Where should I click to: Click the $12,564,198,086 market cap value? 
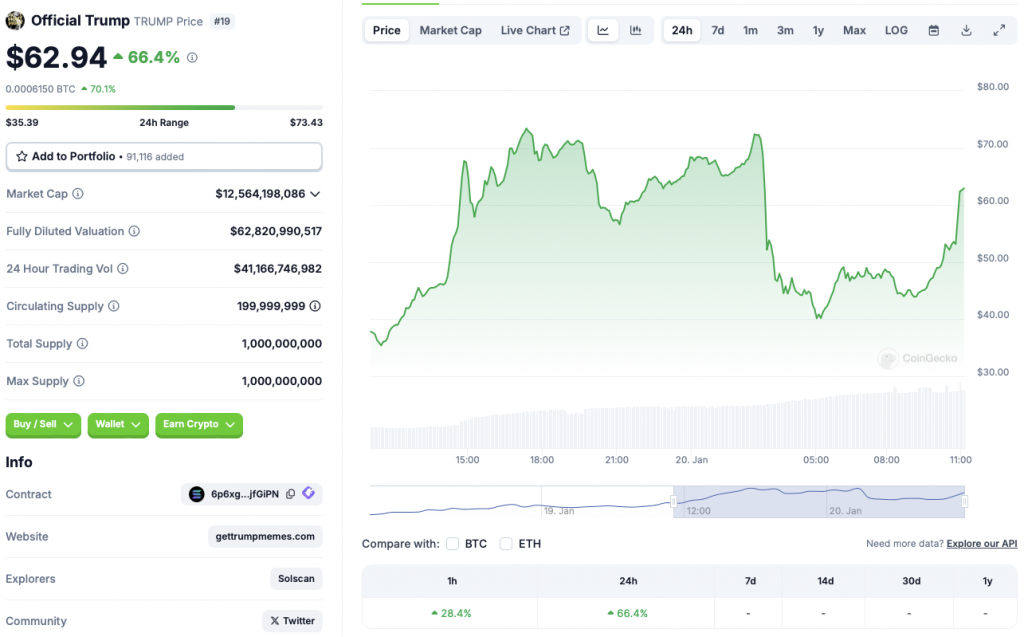coord(260,193)
